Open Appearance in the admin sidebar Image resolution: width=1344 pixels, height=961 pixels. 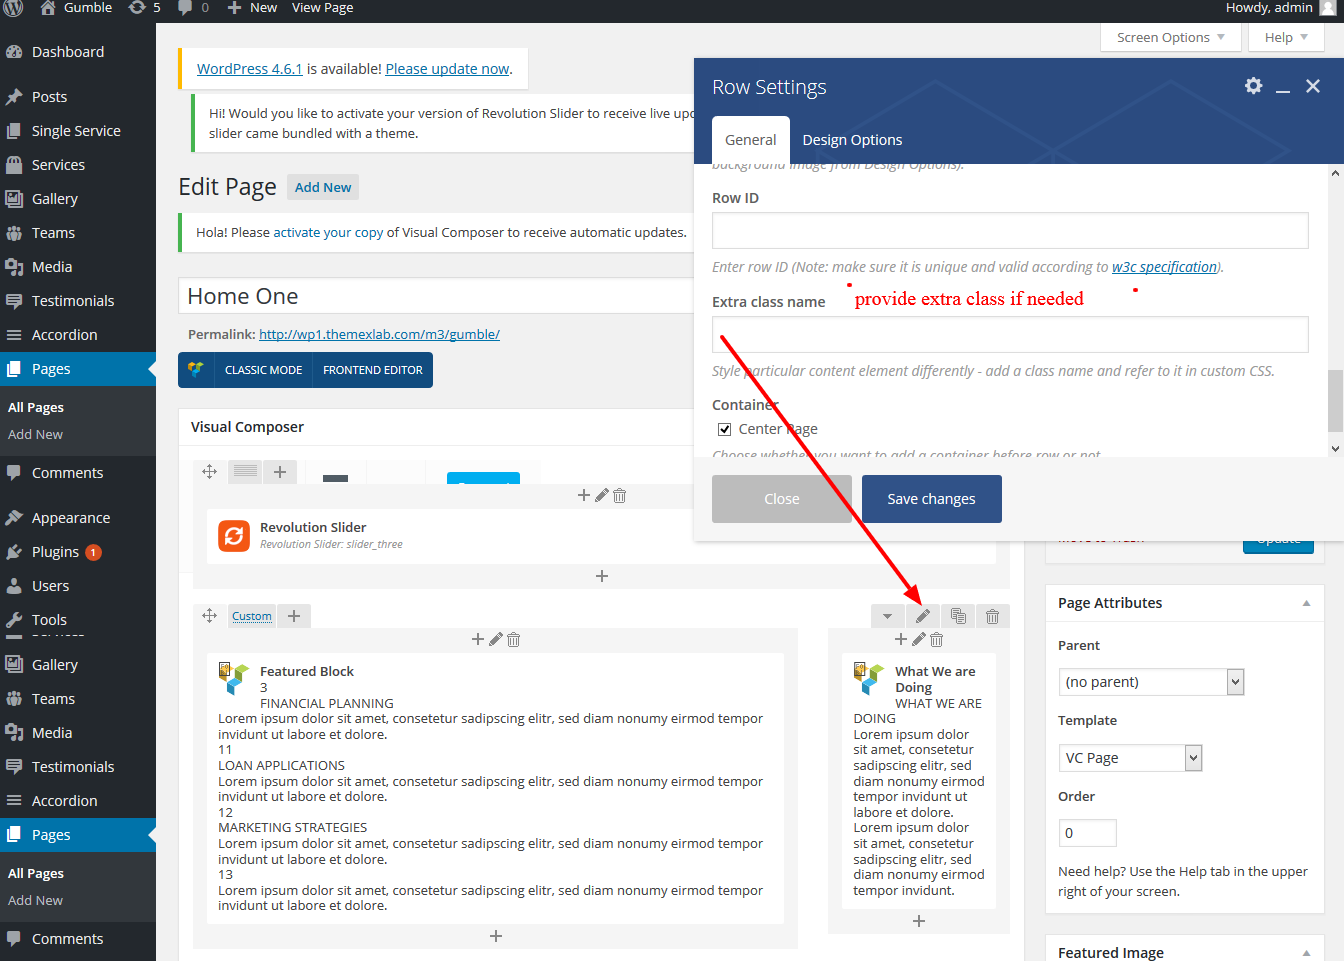(x=71, y=518)
